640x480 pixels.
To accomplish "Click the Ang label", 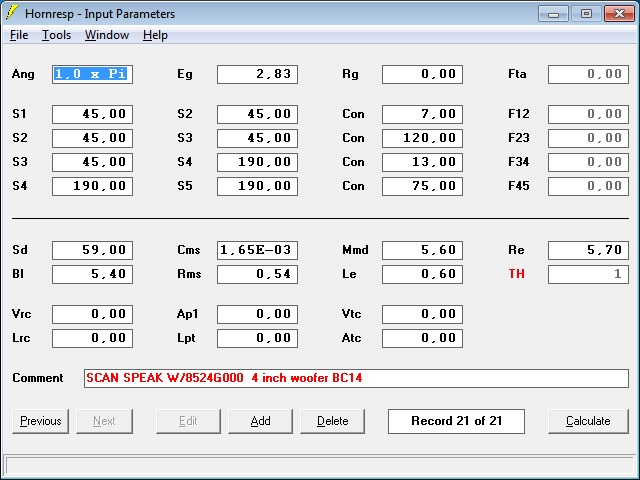I will click(23, 74).
